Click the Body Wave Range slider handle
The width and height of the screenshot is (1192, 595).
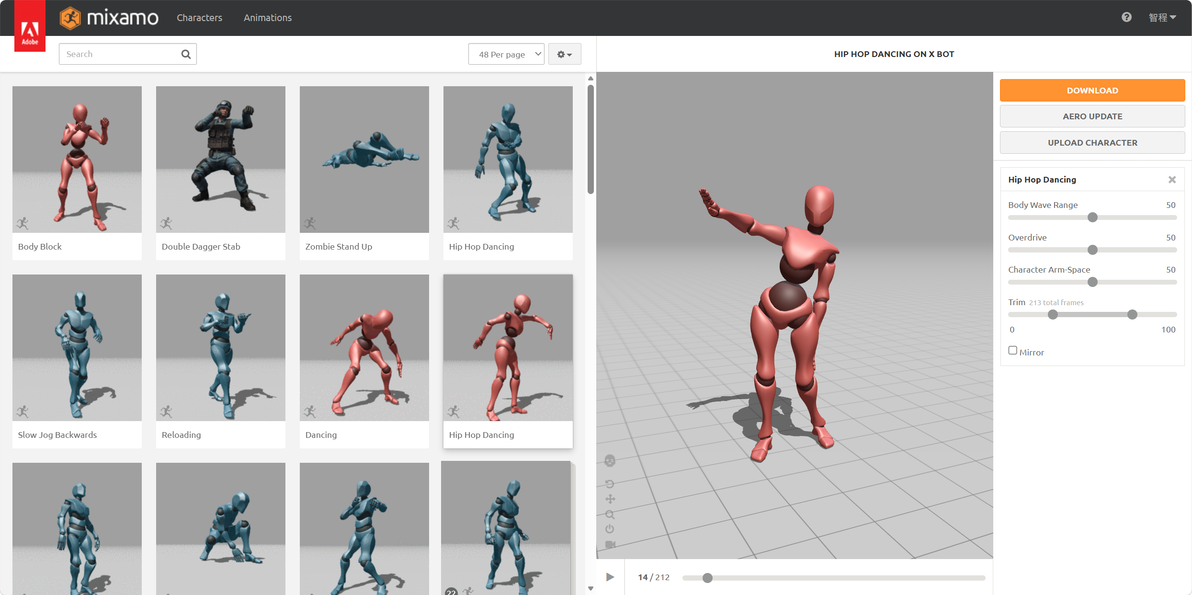(x=1092, y=217)
